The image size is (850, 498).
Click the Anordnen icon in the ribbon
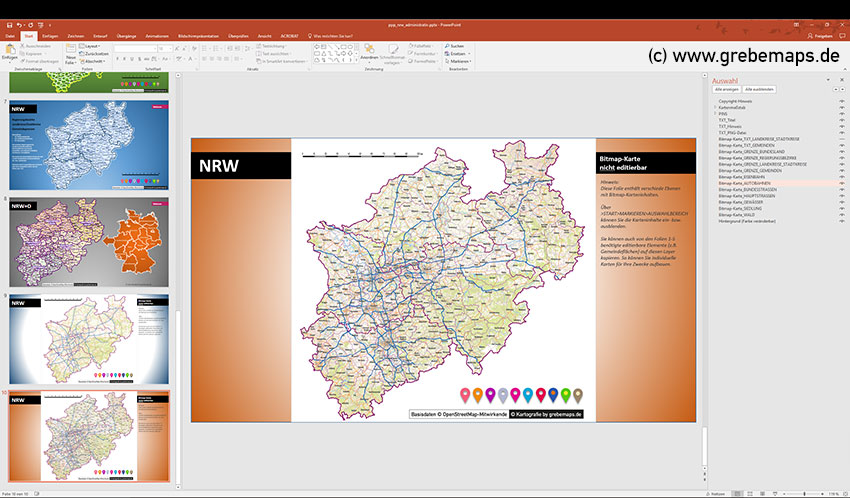[x=369, y=51]
